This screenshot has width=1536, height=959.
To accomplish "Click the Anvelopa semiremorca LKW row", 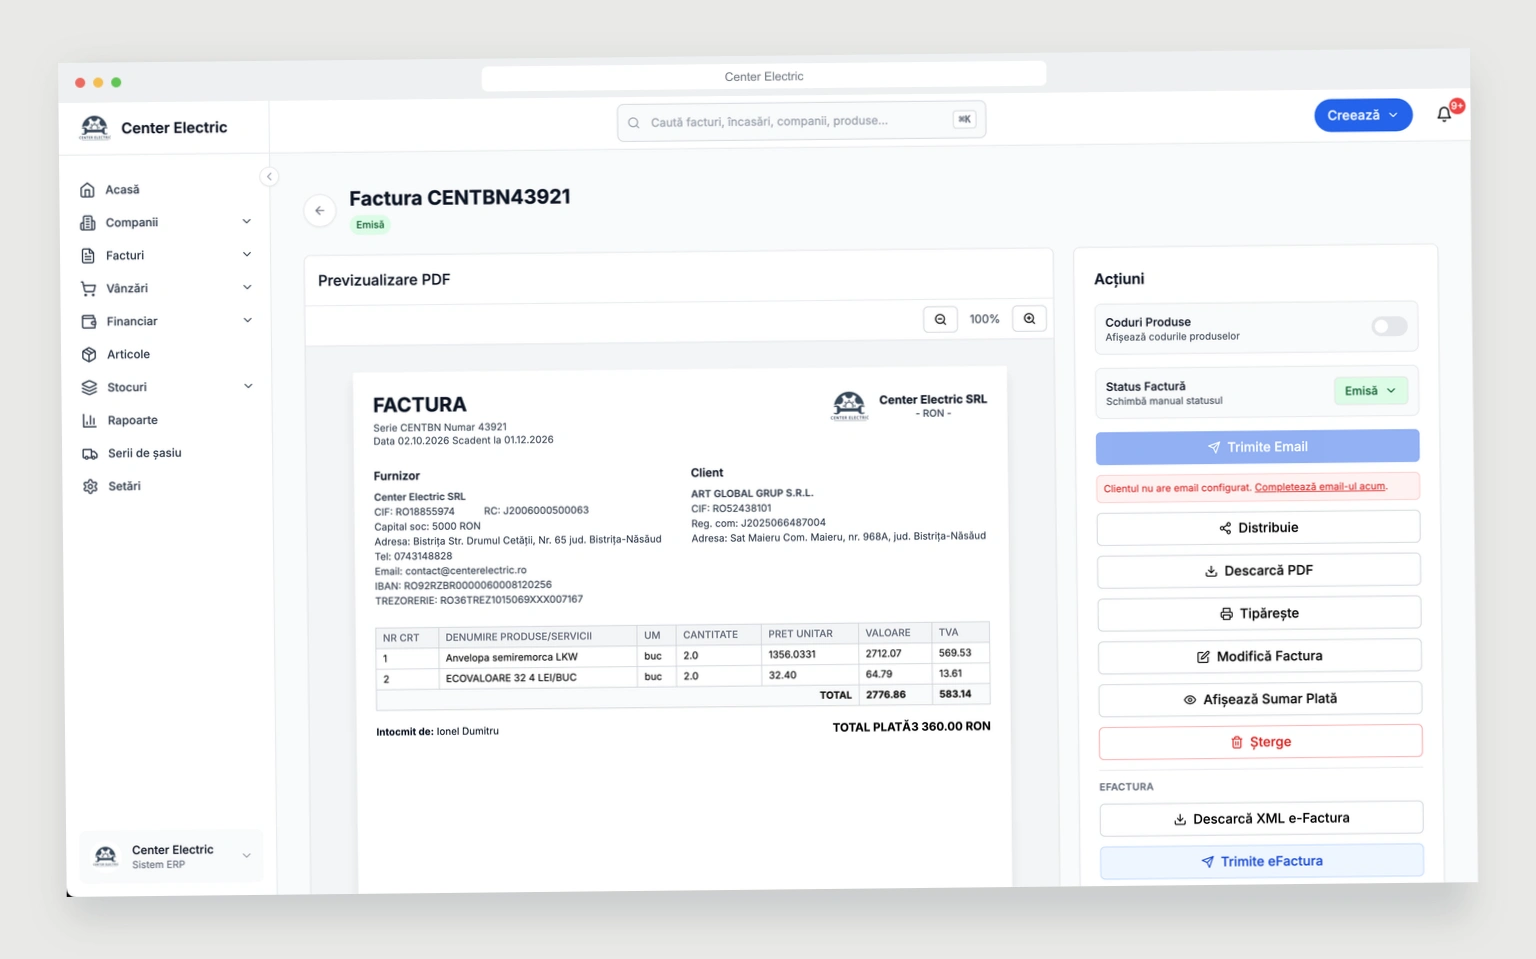I will pyautogui.click(x=682, y=655).
